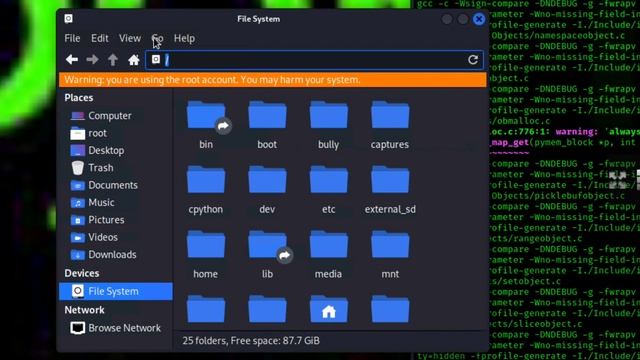Select the bin folder icon

pyautogui.click(x=206, y=116)
